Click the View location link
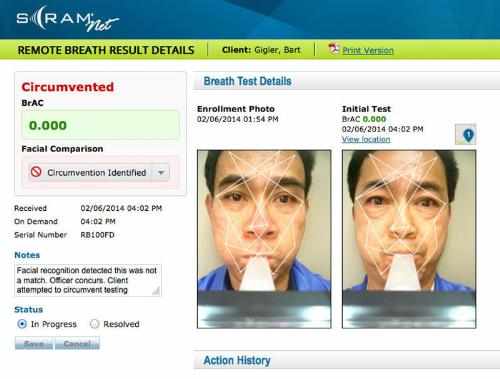Screen dimensions: 500x379 pos(366,139)
